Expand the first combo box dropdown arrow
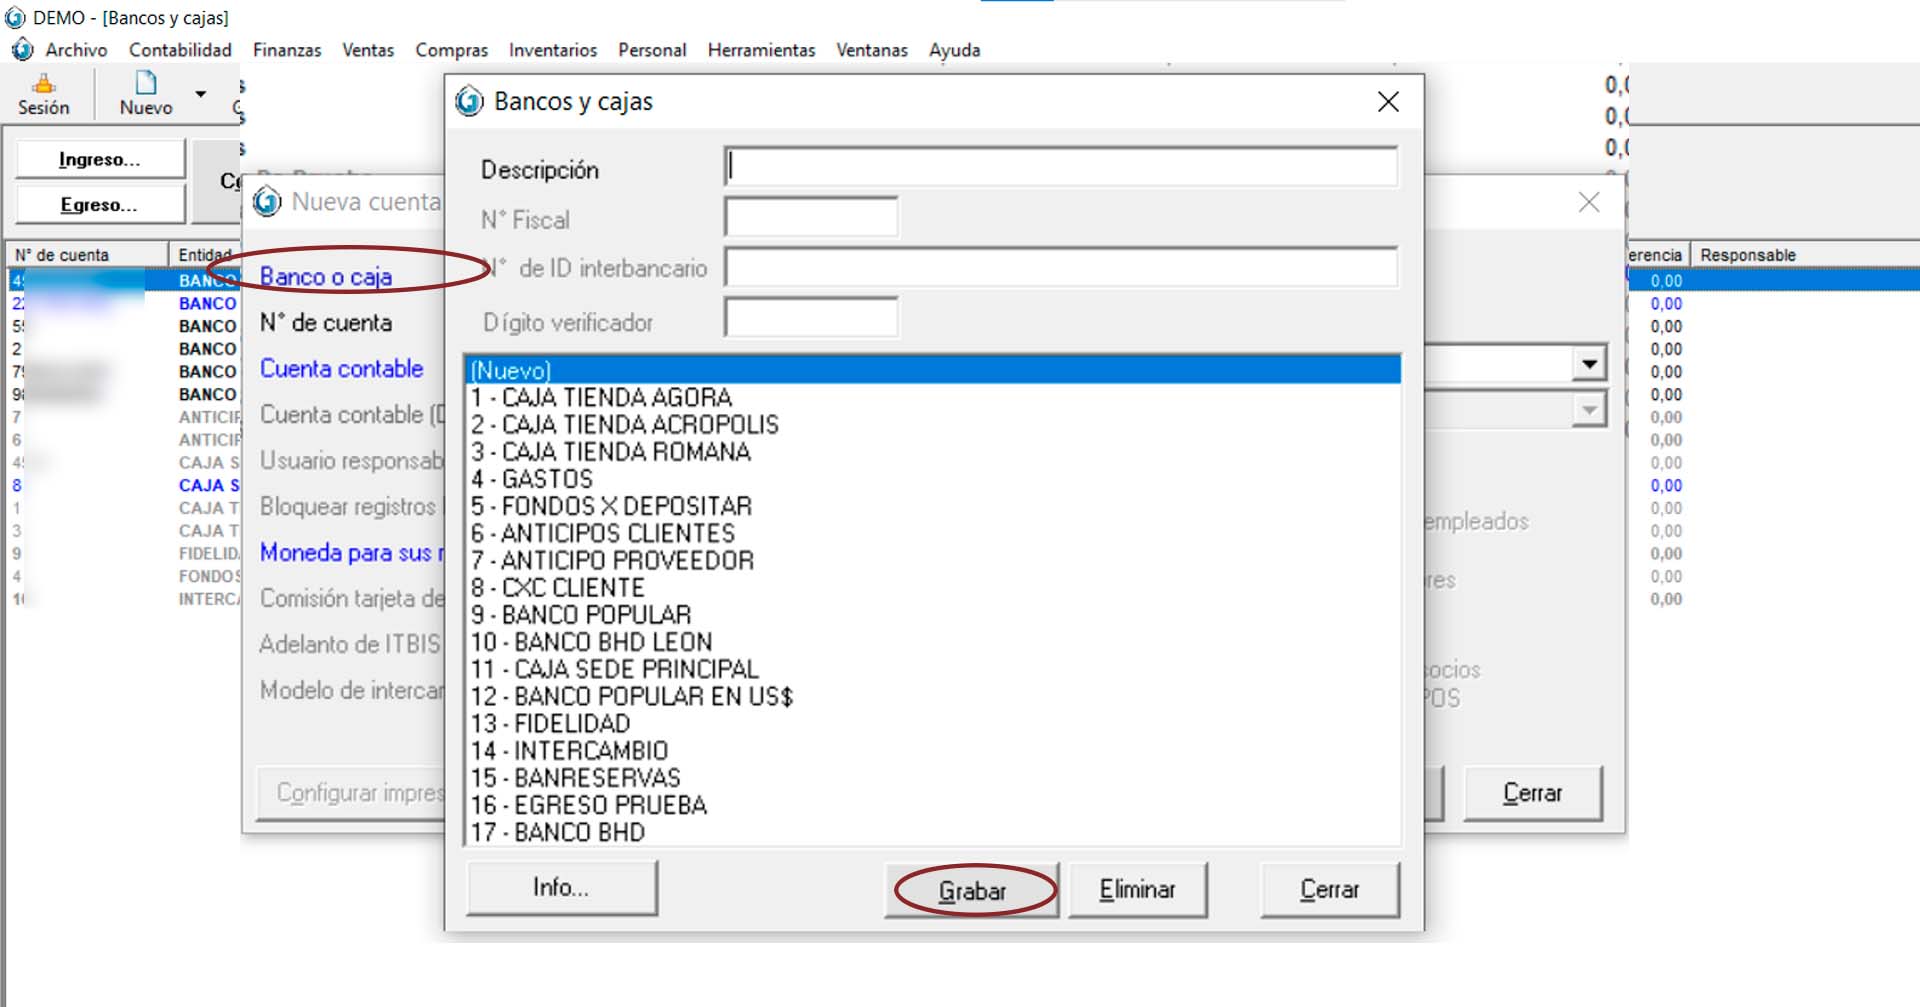Image resolution: width=1920 pixels, height=1007 pixels. coord(1588,364)
